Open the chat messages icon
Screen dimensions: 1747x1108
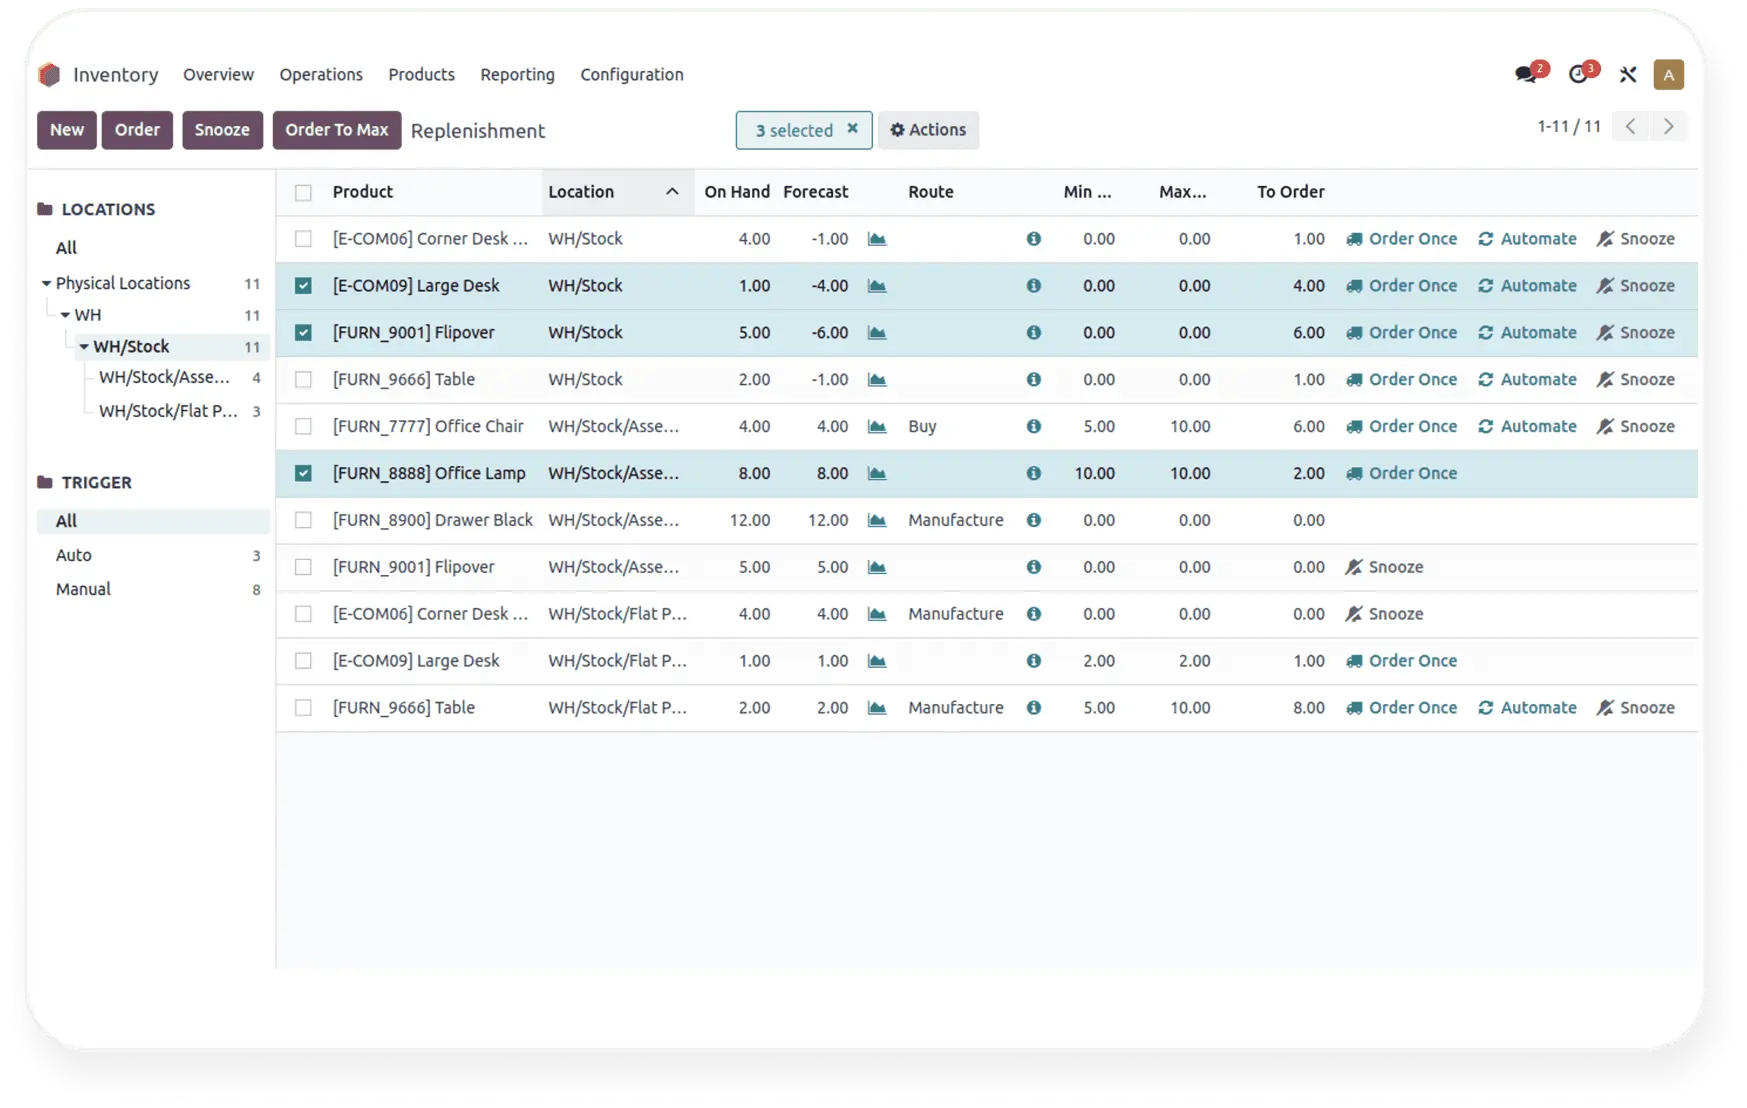point(1526,75)
